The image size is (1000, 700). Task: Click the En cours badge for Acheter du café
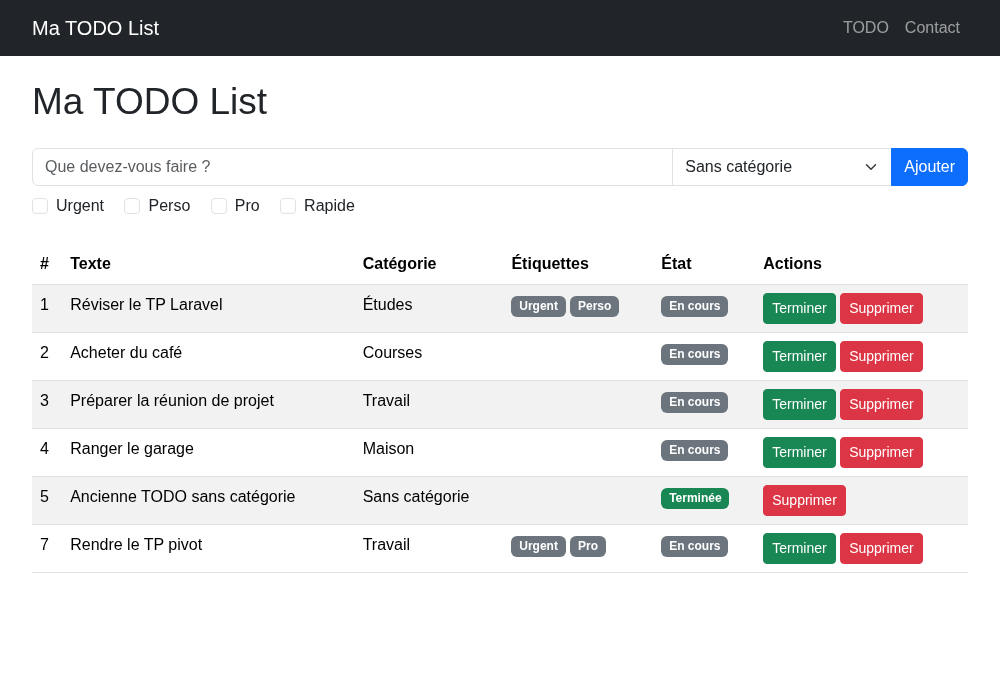695,354
